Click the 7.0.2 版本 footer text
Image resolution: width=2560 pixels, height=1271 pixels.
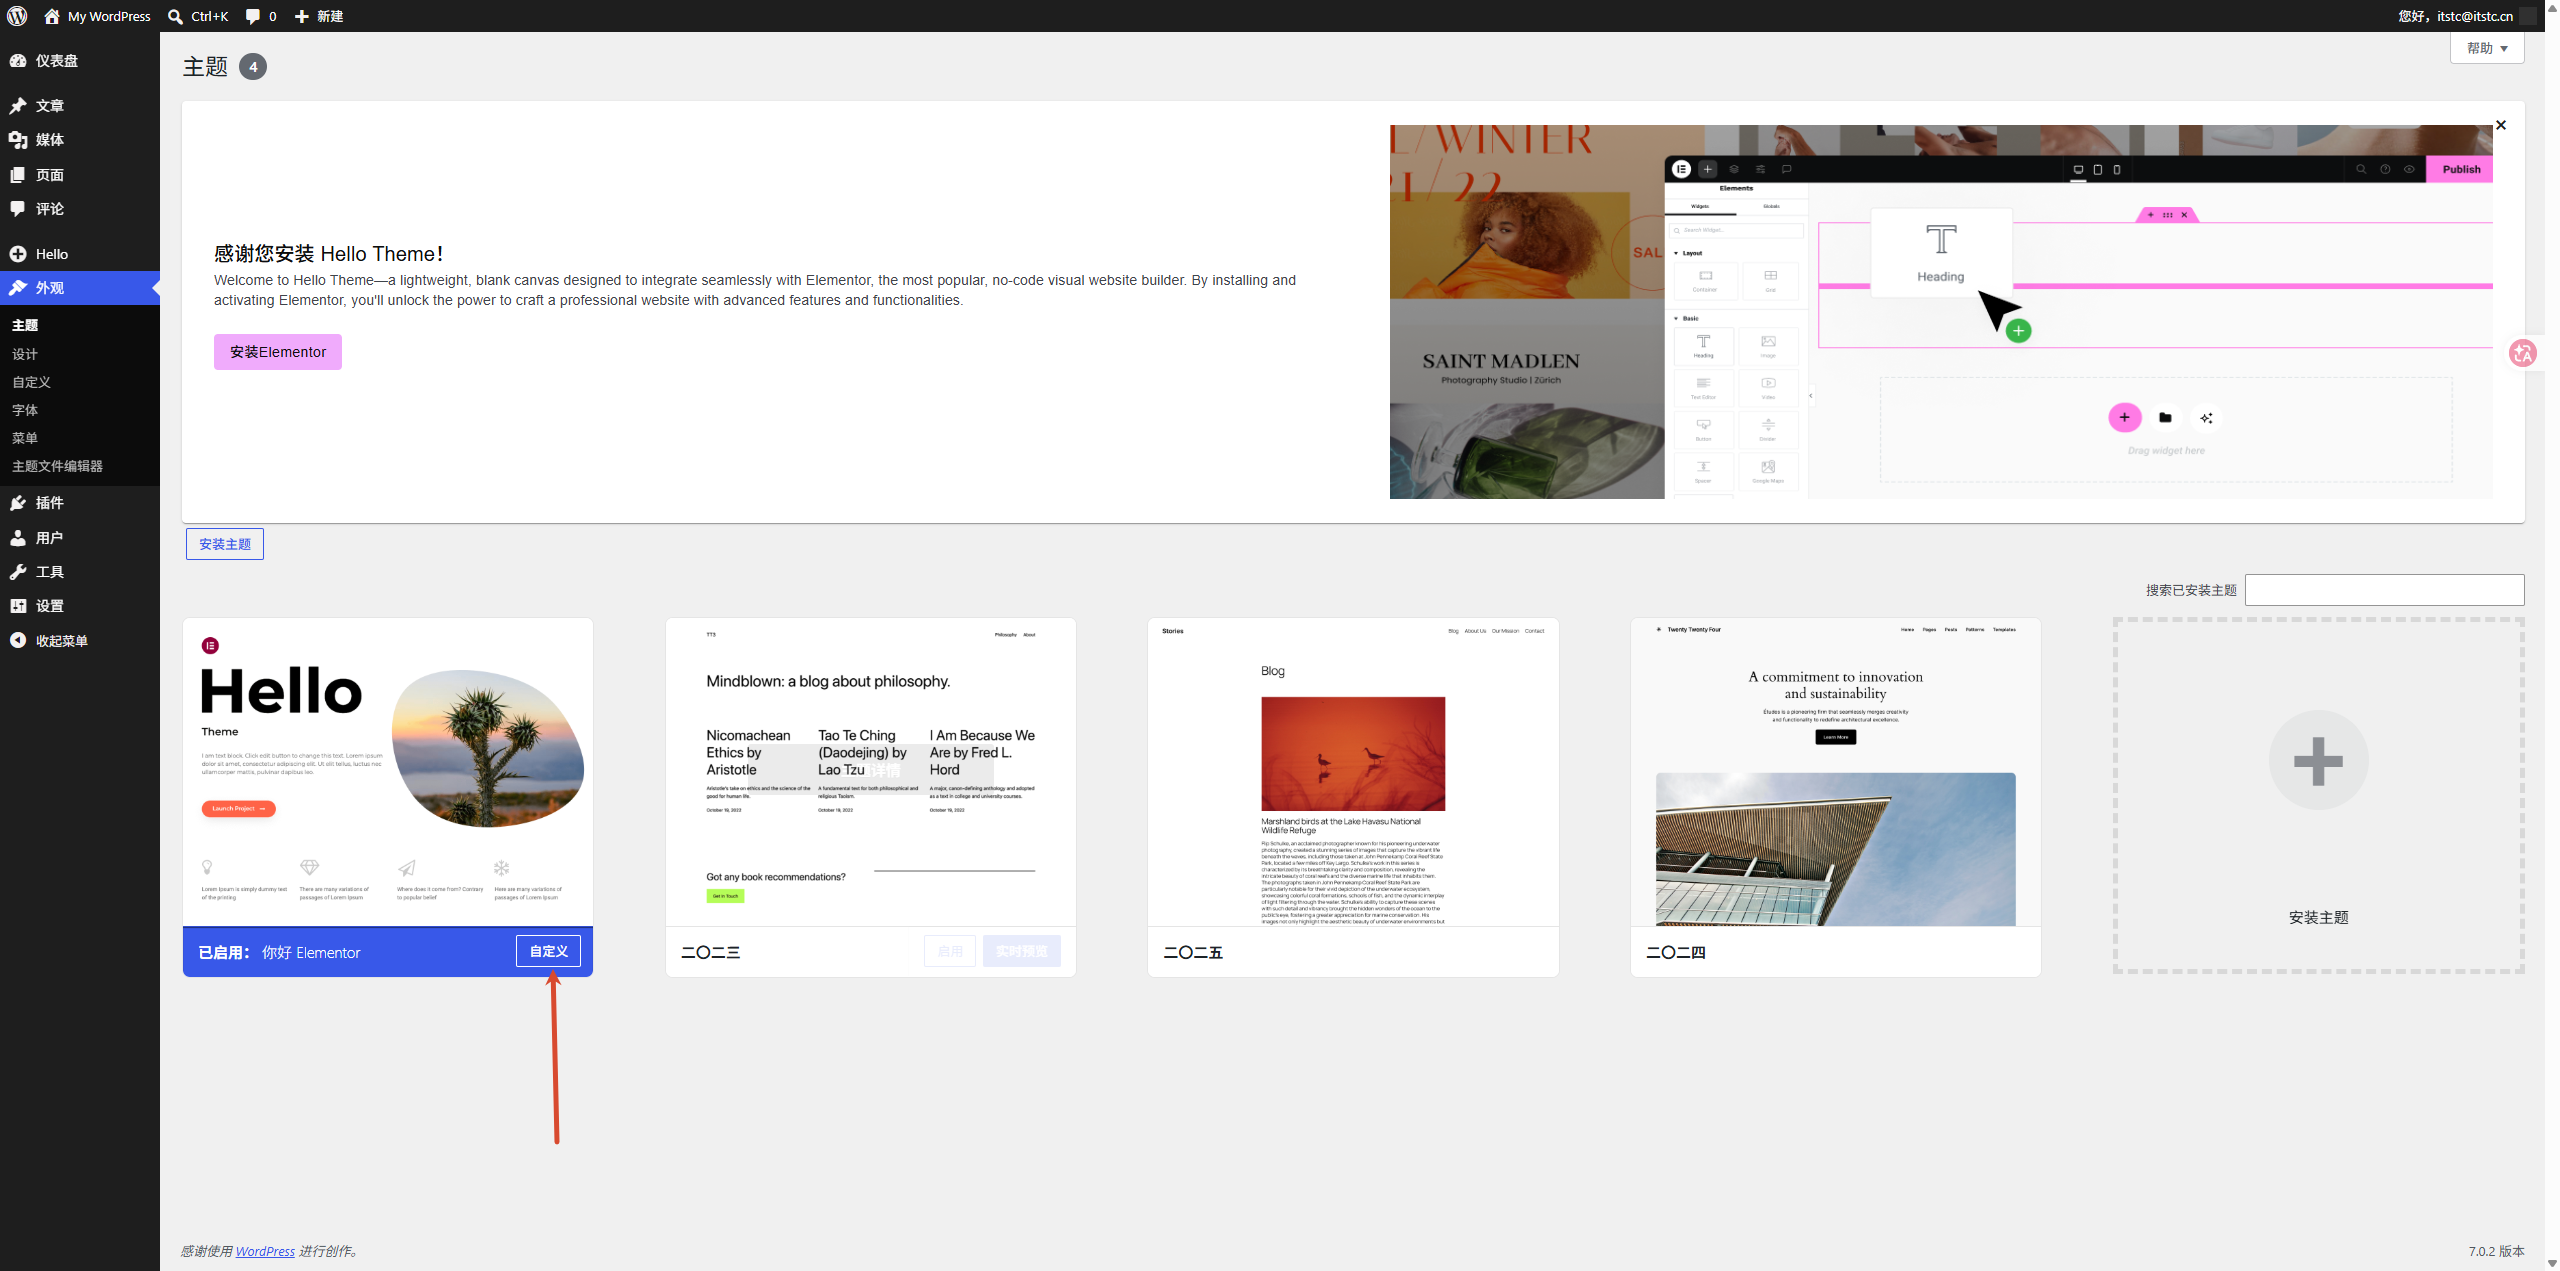click(x=2496, y=1251)
